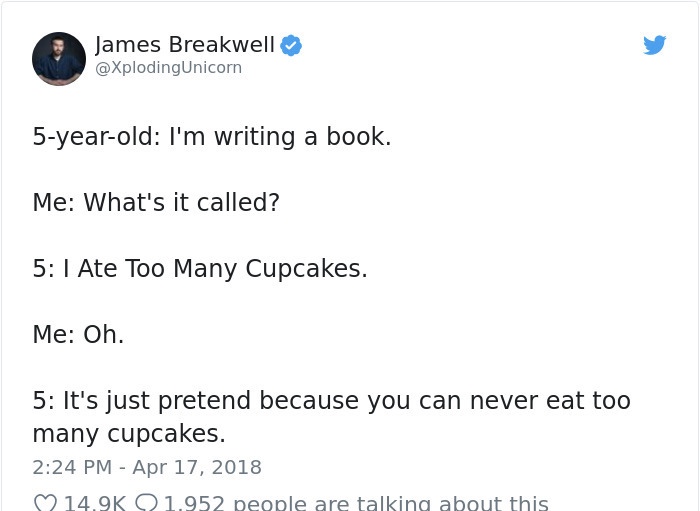Screen dimensions: 700x511
Task: Click the reply speech bubble icon
Action: click(146, 503)
